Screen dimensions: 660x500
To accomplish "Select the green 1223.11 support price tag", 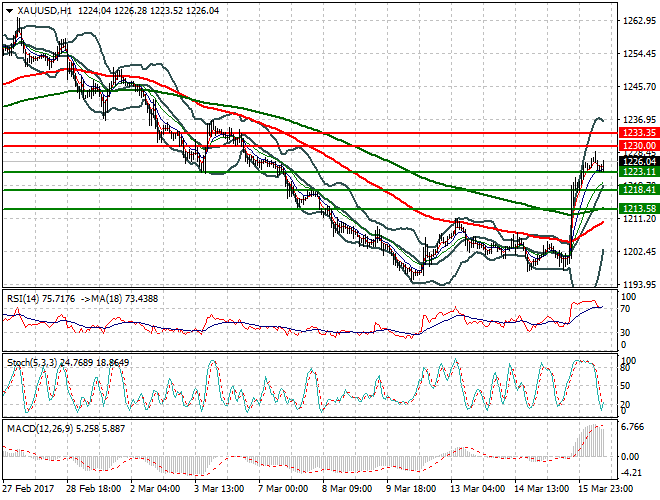I will click(638, 173).
